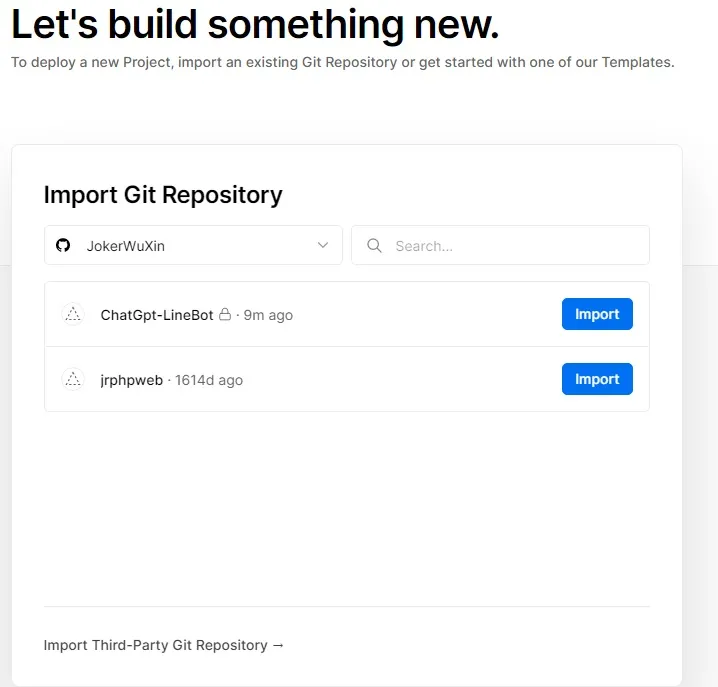Image resolution: width=718 pixels, height=687 pixels.
Task: Import the jrphpweb repository
Action: tap(597, 379)
